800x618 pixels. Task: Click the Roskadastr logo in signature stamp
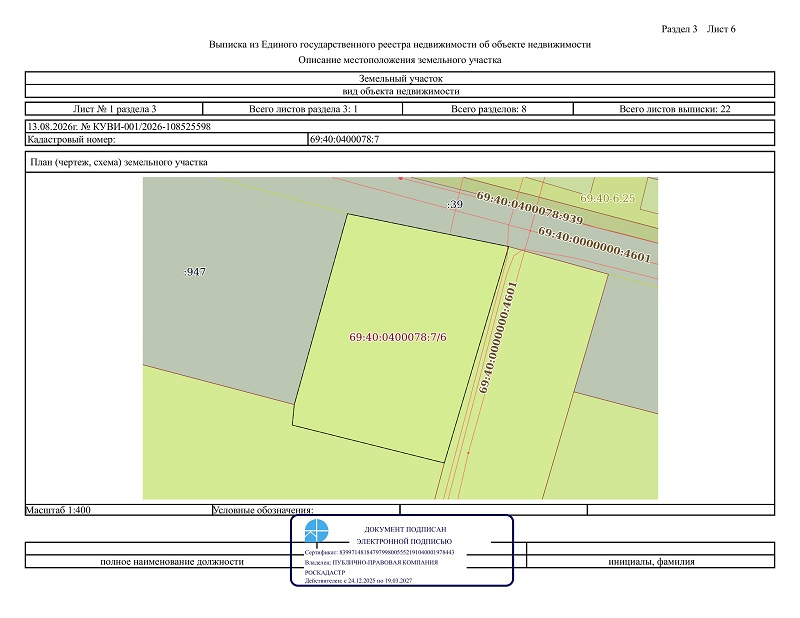(x=316, y=531)
